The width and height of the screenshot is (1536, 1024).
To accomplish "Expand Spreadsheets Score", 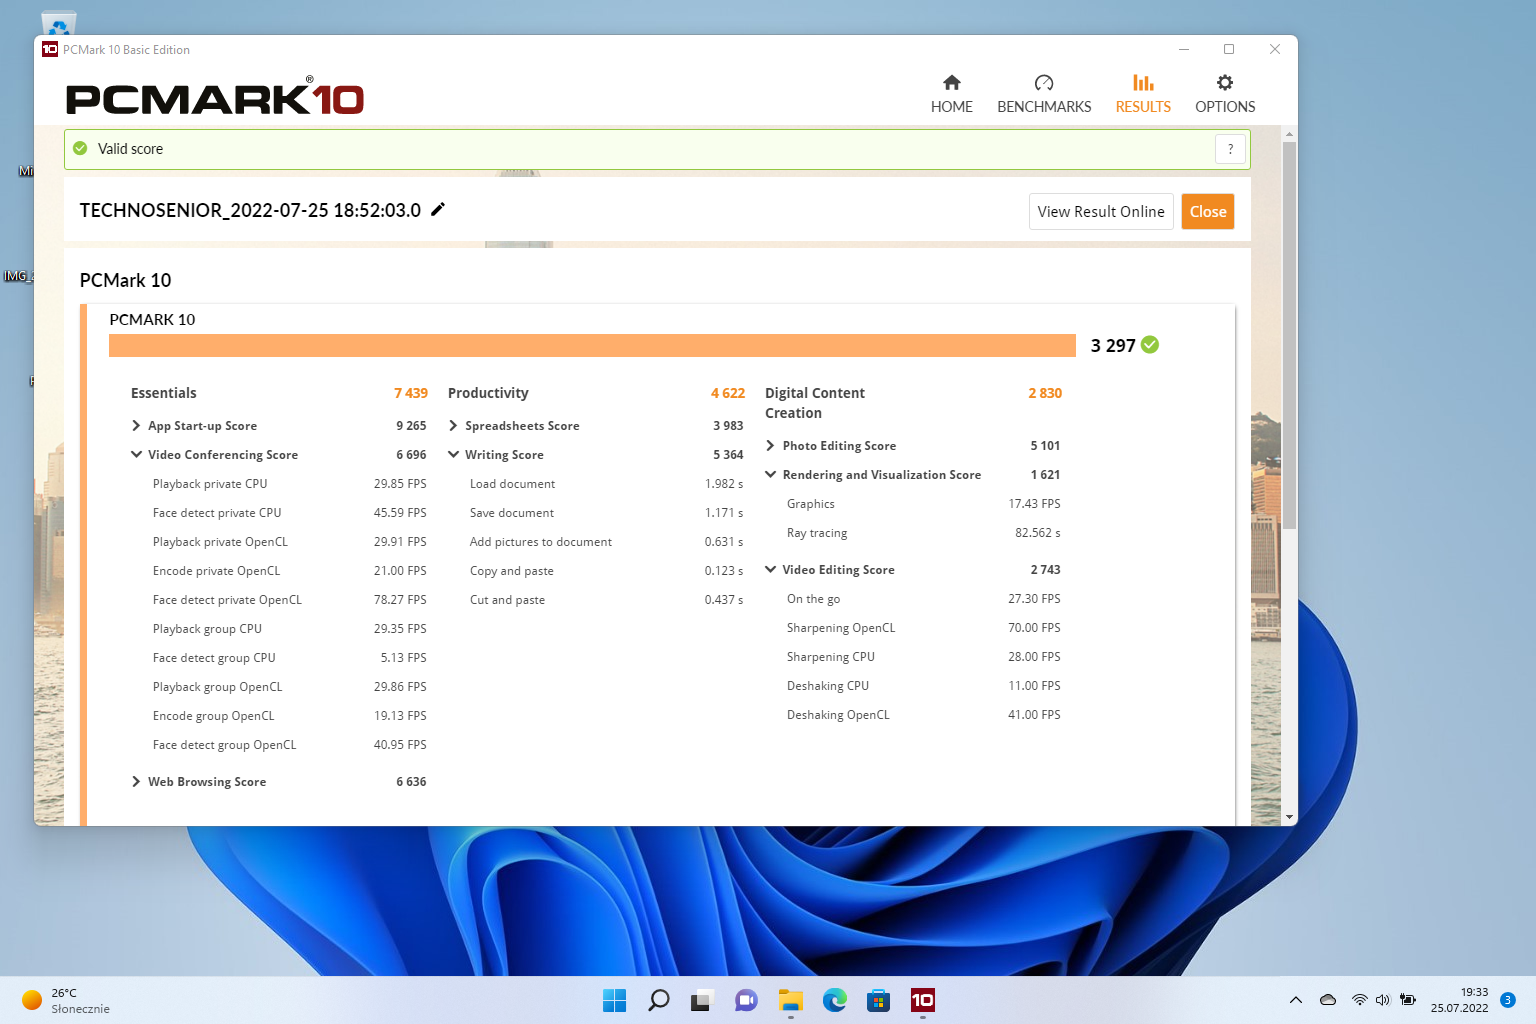I will (453, 426).
